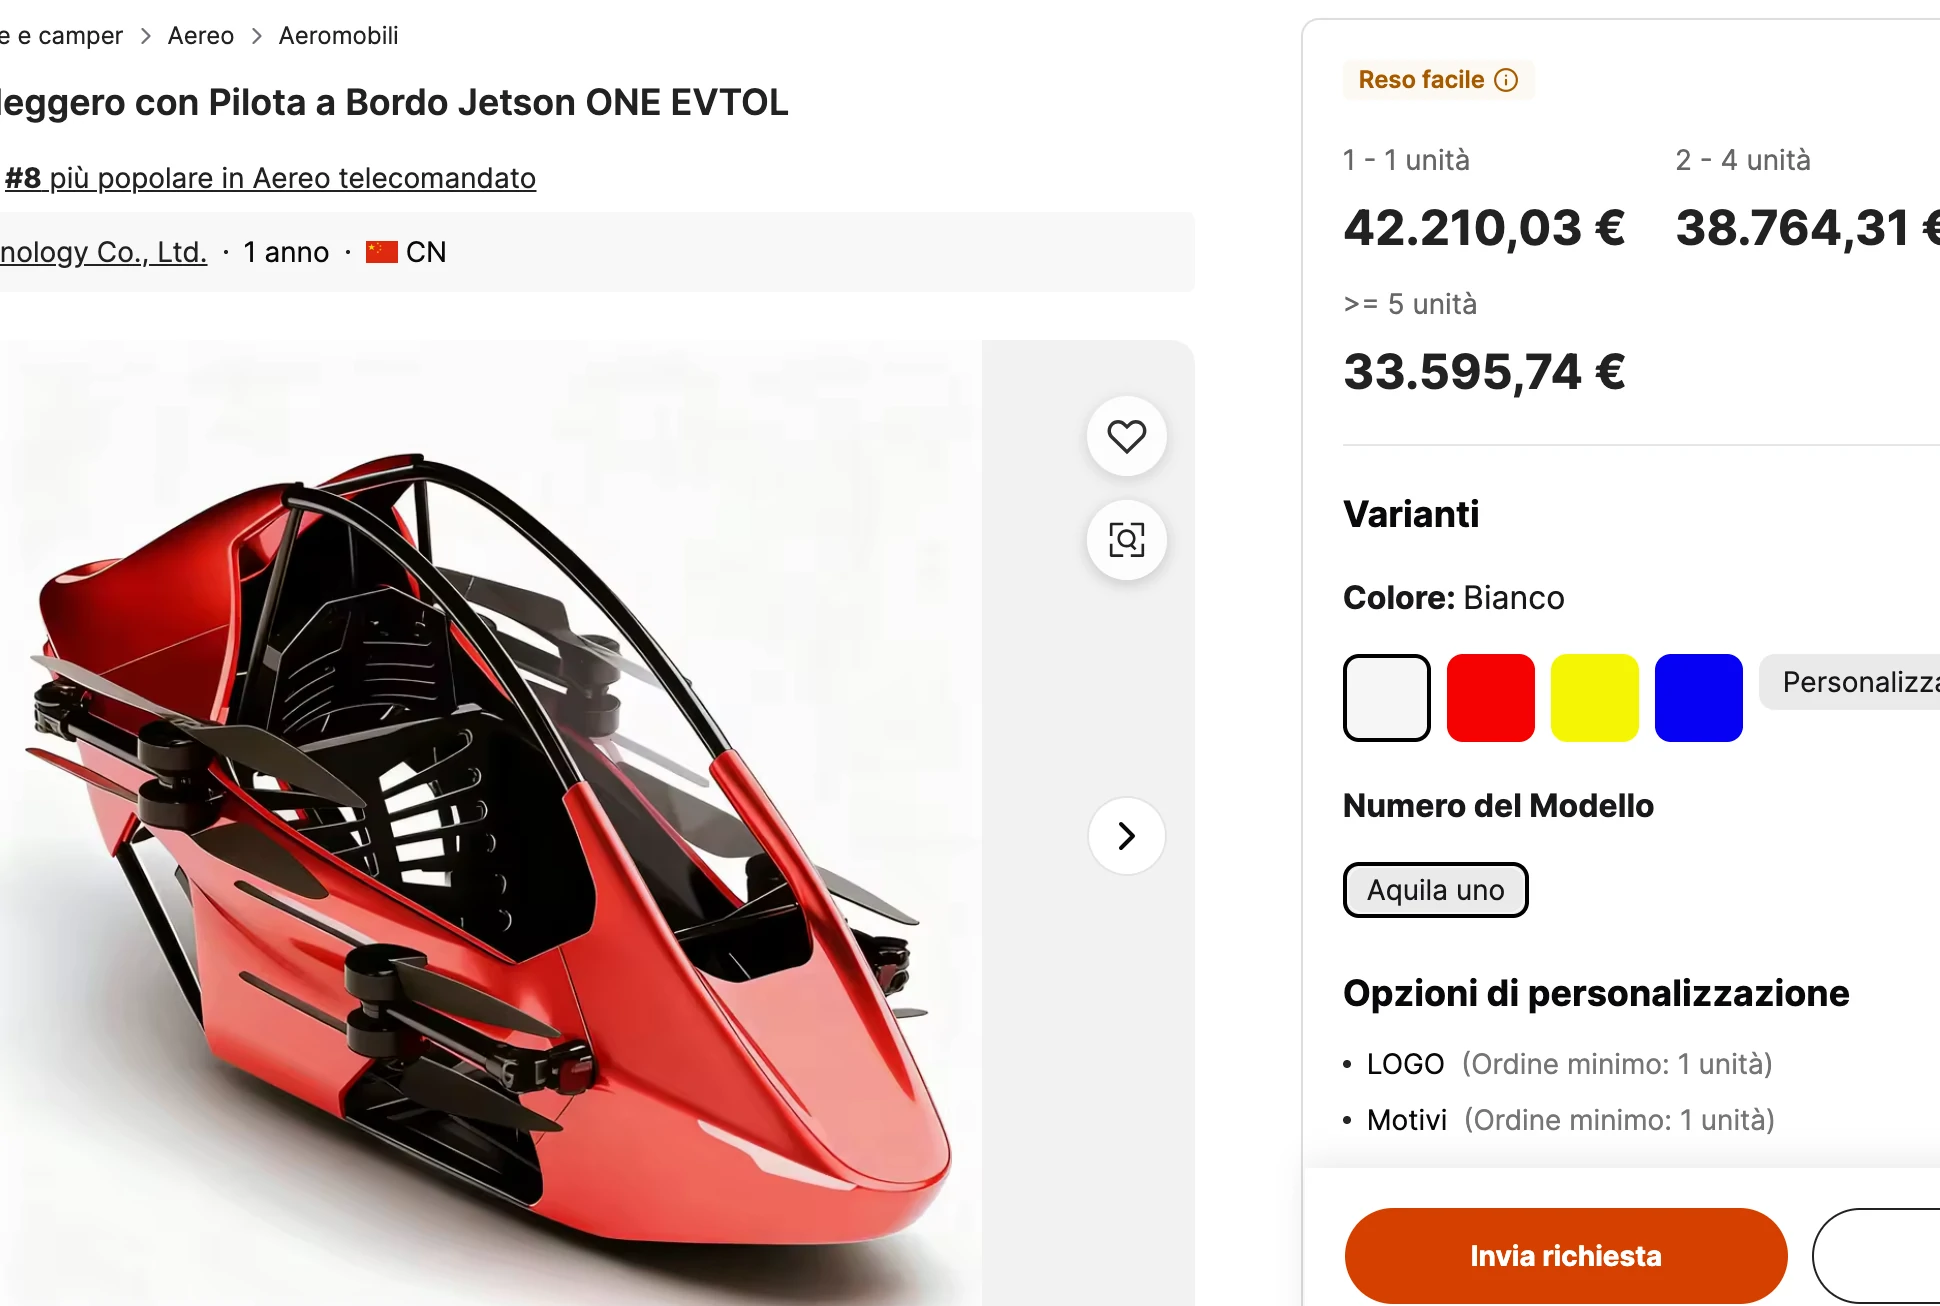The height and width of the screenshot is (1306, 1940).
Task: Open the Aereo breadcrumb category
Action: click(200, 35)
